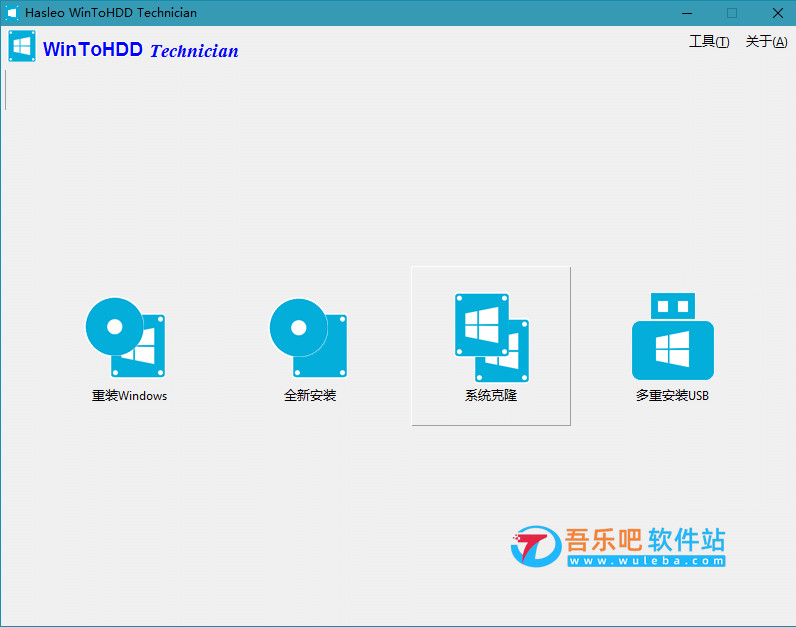Click the 多重安装USB text label
The image size is (796, 627).
click(x=672, y=395)
